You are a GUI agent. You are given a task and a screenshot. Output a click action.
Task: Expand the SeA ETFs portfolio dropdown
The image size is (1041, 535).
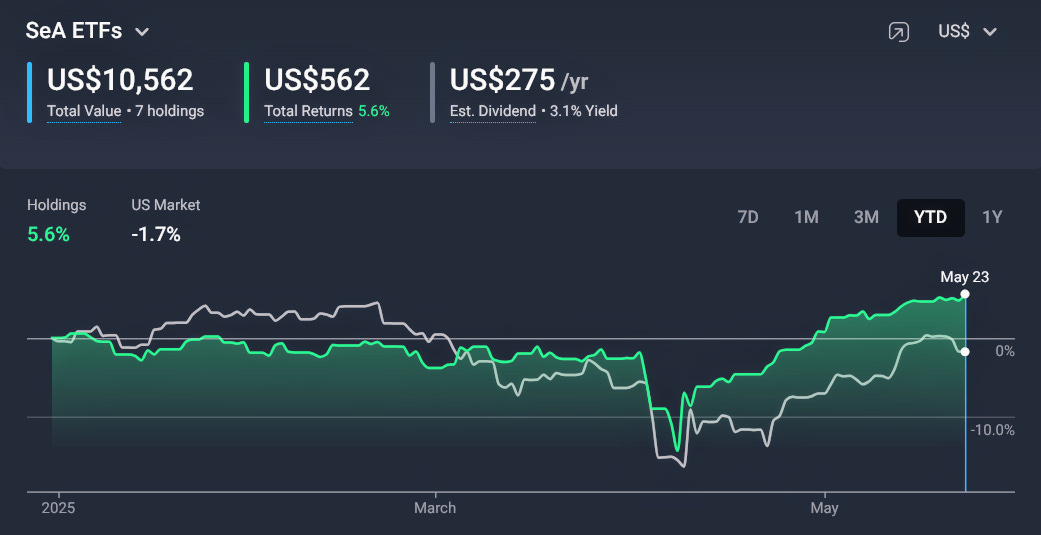coord(87,31)
